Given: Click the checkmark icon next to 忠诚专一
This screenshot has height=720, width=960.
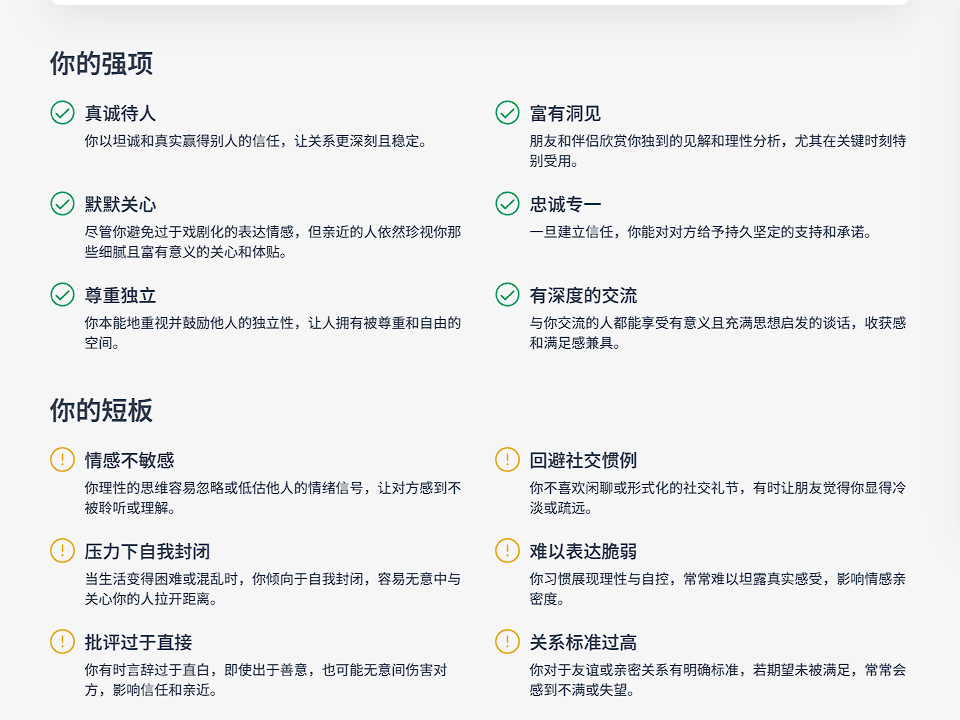Looking at the screenshot, I should 507,204.
